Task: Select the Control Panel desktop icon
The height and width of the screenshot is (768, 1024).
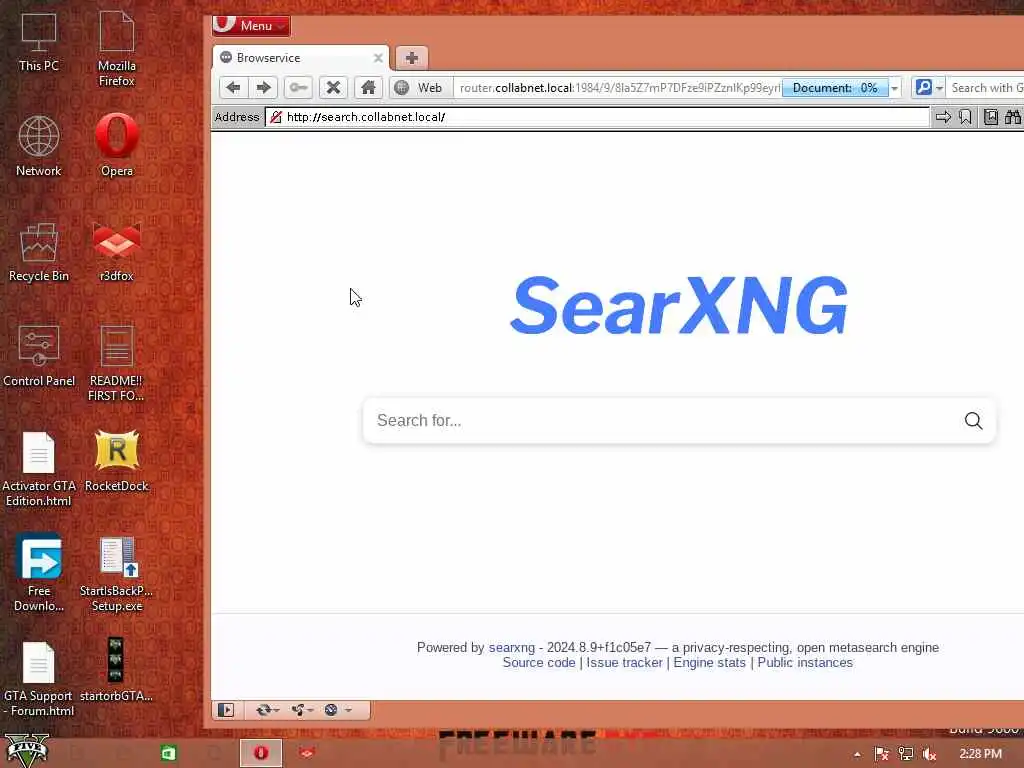Action: [39, 356]
